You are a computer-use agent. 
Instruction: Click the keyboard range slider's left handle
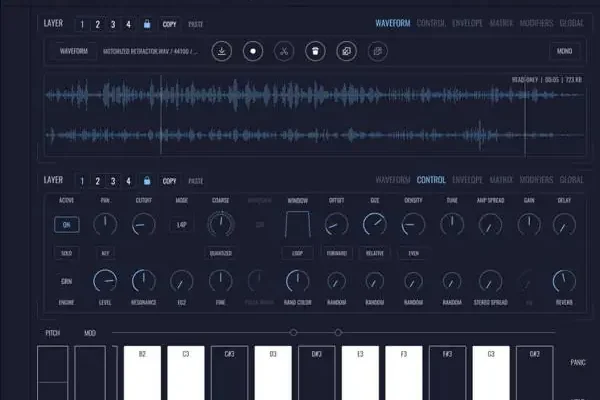click(293, 332)
